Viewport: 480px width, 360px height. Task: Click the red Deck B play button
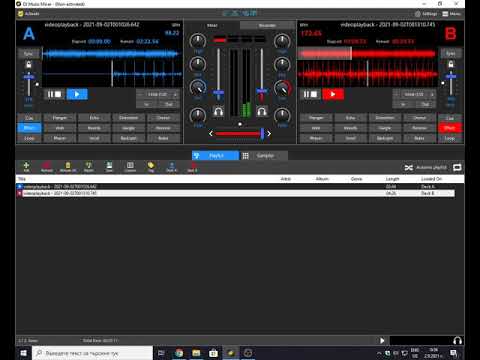point(333,94)
